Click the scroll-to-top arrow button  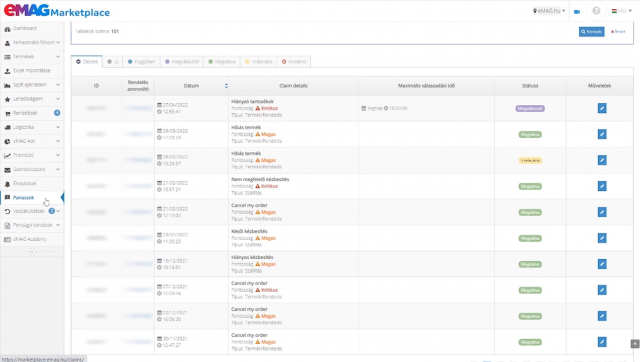click(635, 344)
